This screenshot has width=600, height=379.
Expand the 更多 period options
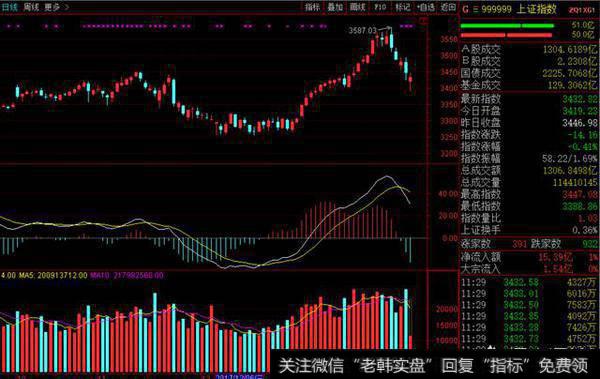56,7
